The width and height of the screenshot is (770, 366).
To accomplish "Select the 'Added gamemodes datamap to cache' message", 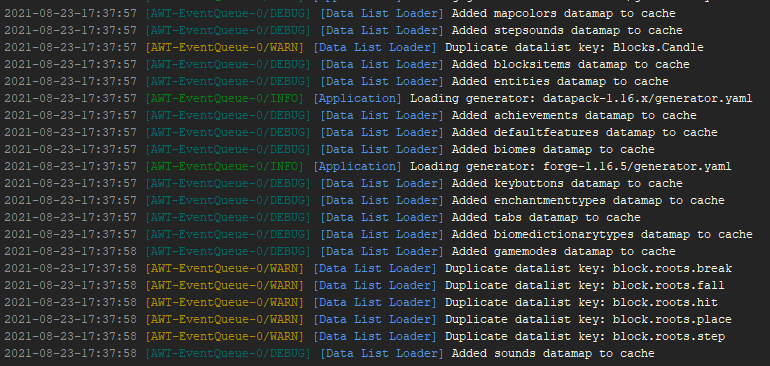I will [563, 252].
